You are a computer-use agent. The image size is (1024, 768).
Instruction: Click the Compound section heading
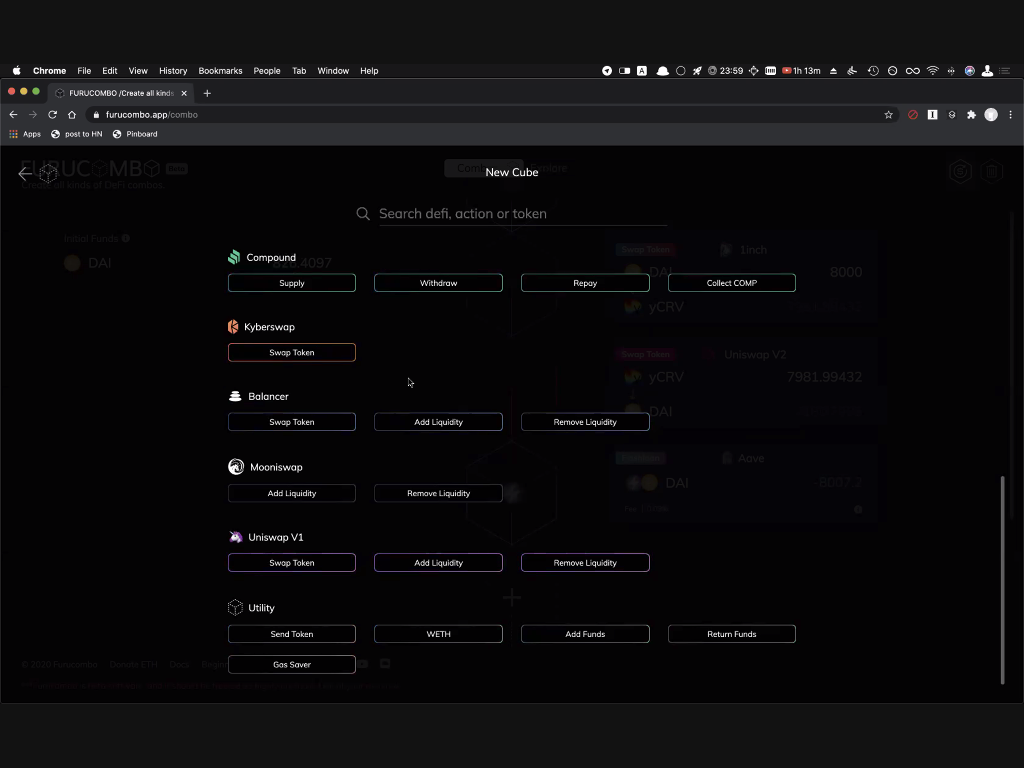(x=271, y=257)
